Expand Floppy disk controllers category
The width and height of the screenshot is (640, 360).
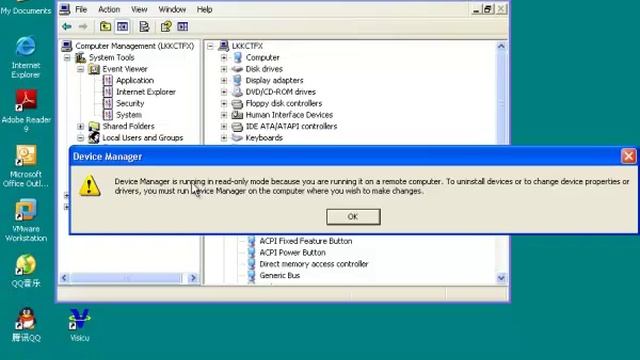(224, 104)
